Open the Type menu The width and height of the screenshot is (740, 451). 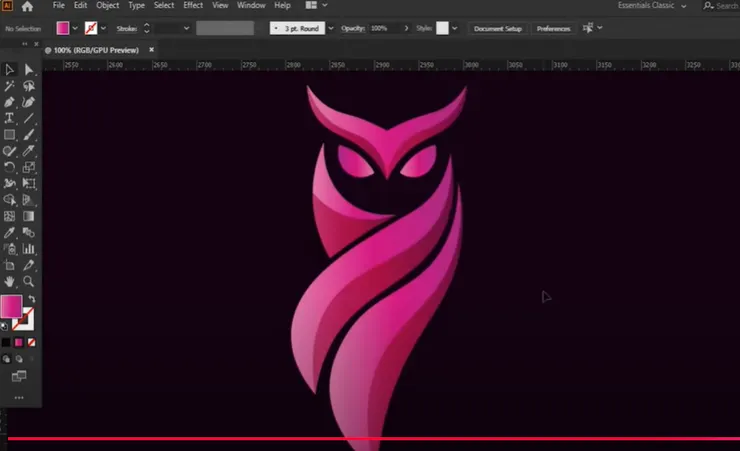136,5
